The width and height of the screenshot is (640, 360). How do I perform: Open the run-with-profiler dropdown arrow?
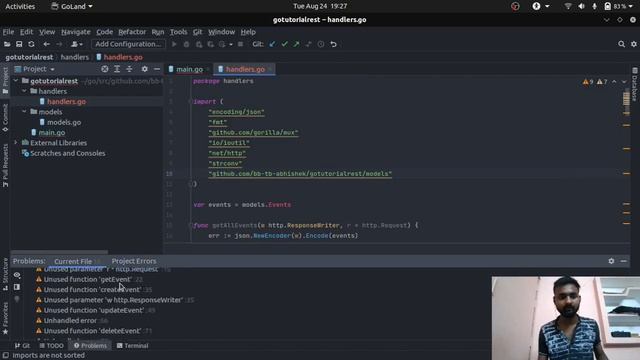click(231, 44)
